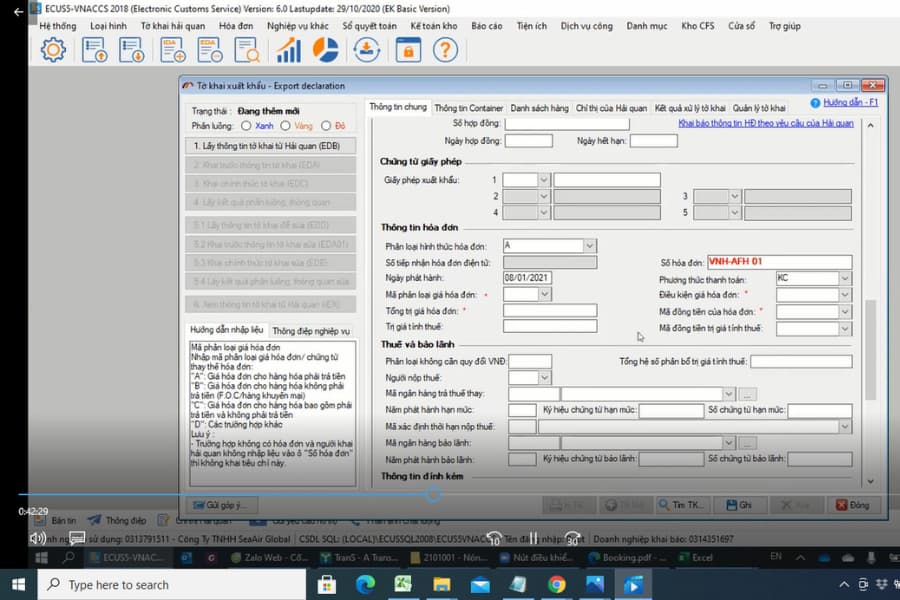
Task: Open Mail app from the taskbar
Action: click(480, 584)
